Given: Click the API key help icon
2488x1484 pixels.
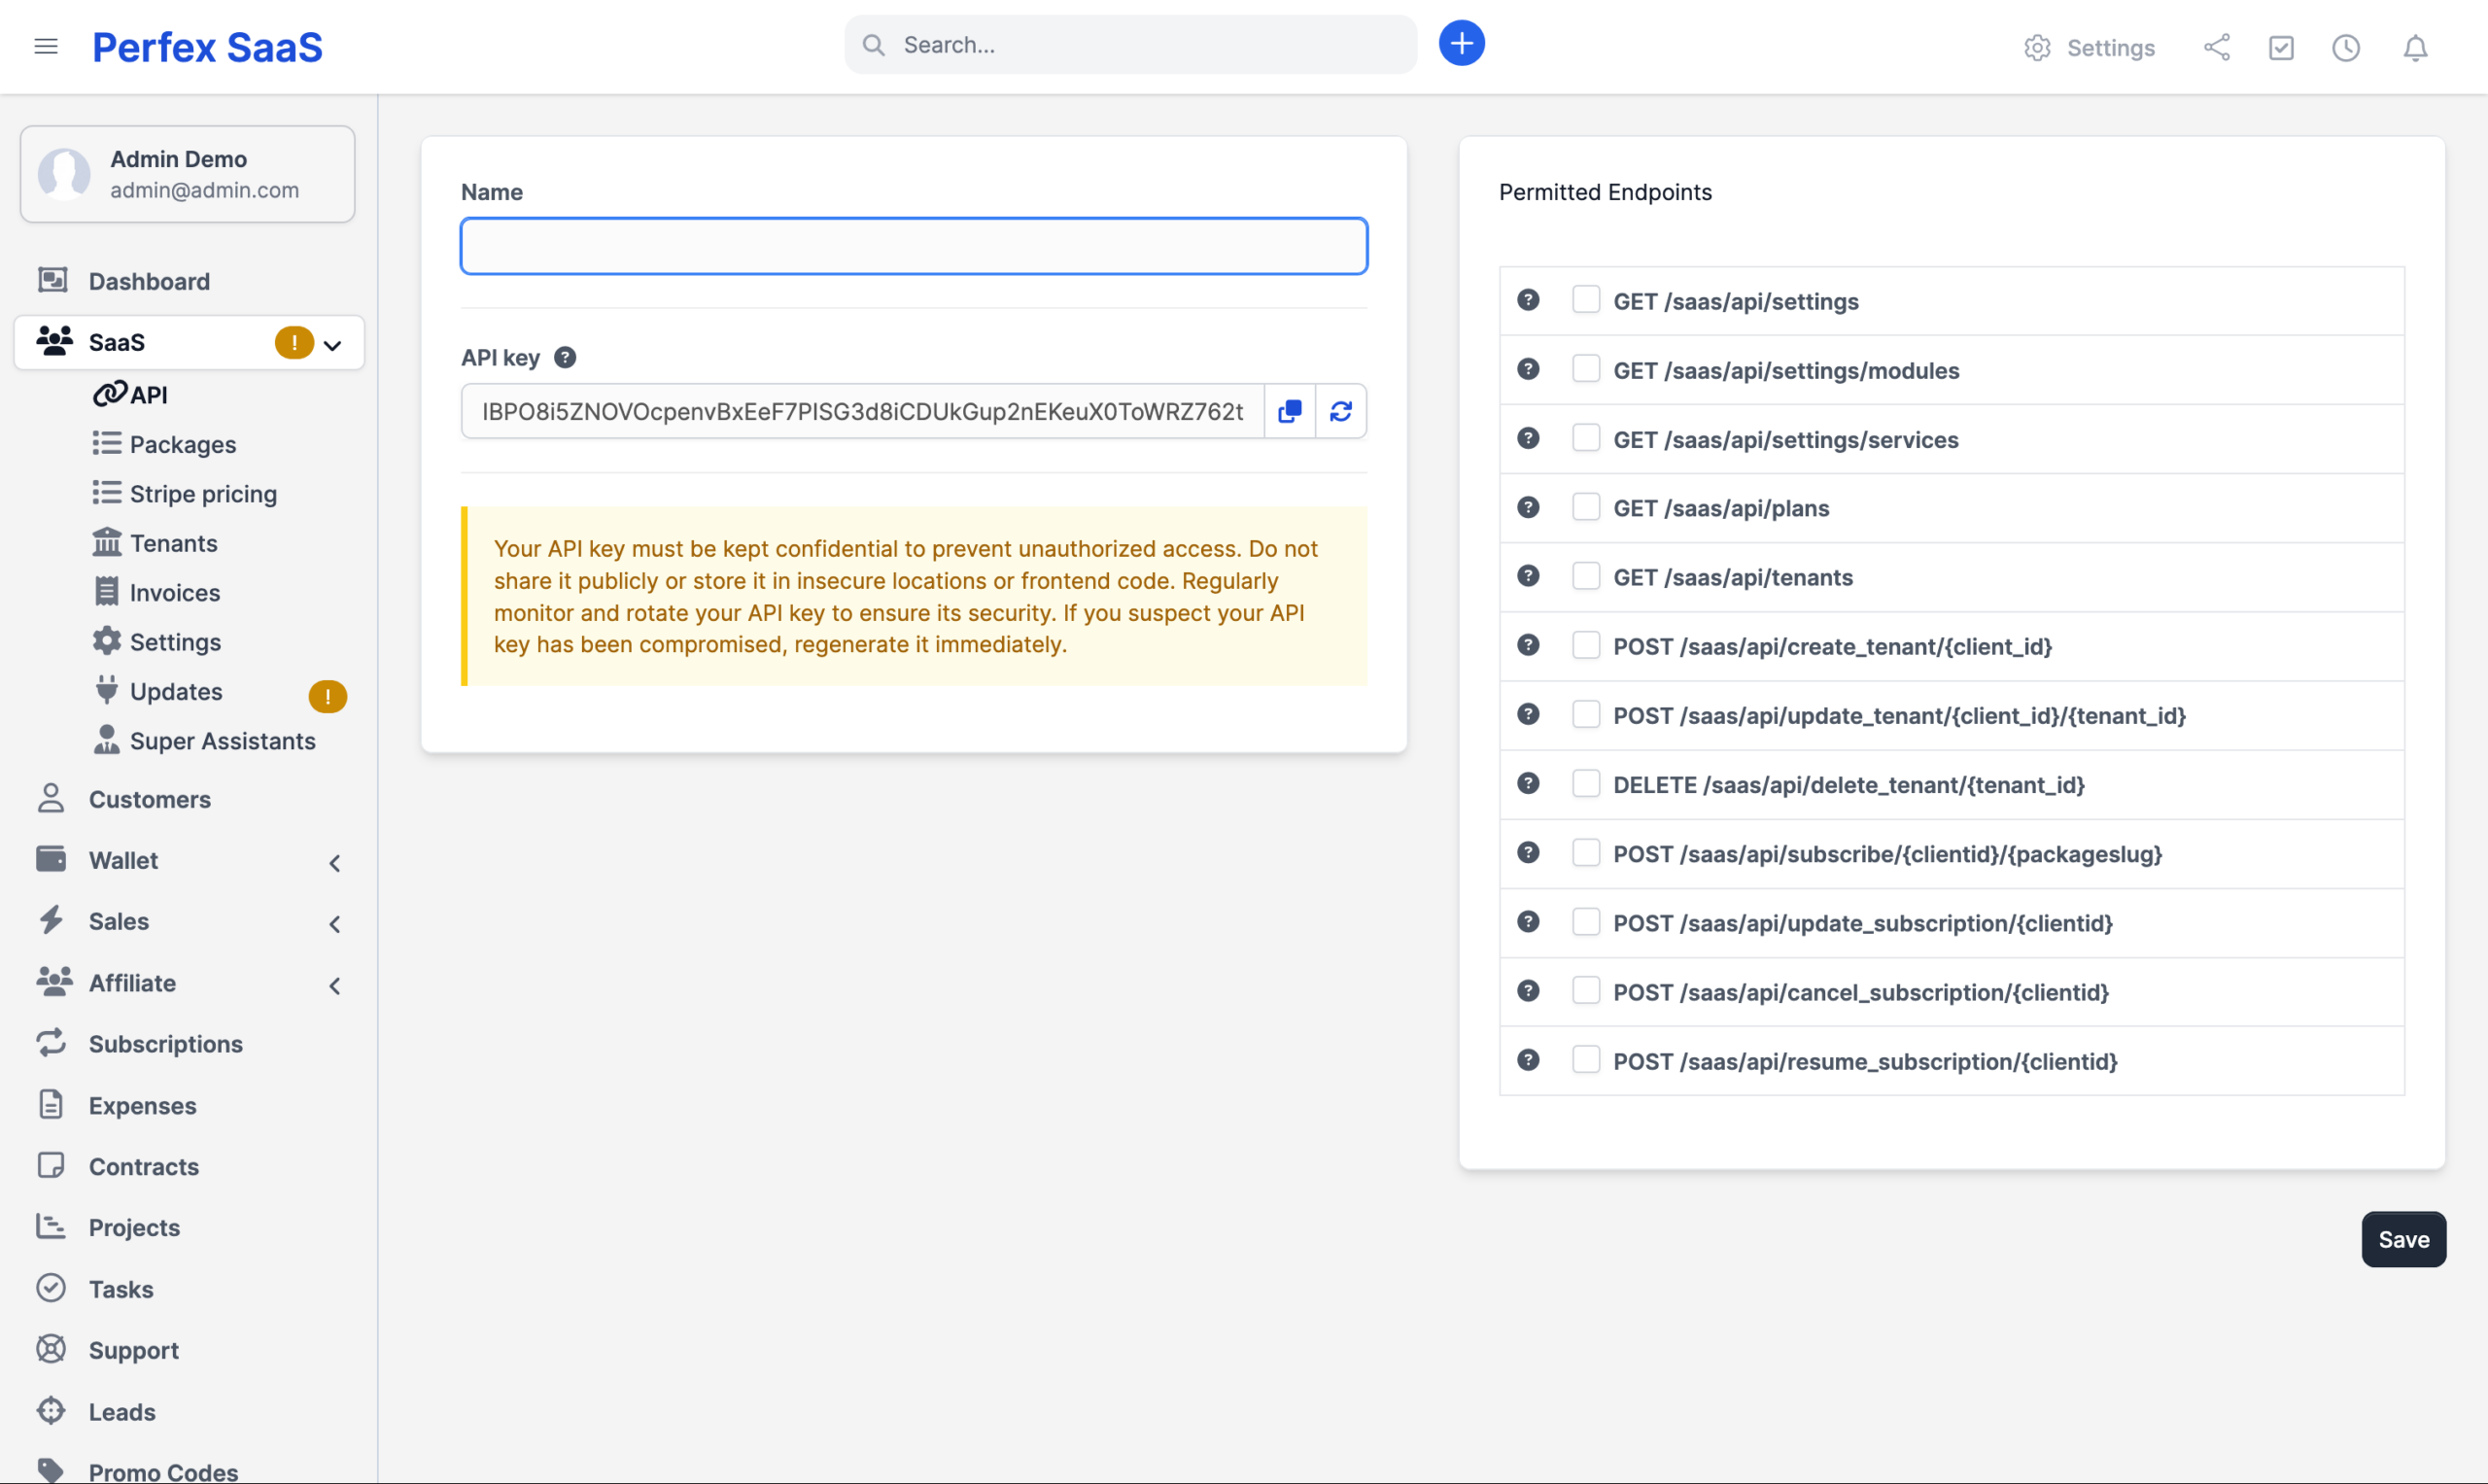Looking at the screenshot, I should [565, 358].
